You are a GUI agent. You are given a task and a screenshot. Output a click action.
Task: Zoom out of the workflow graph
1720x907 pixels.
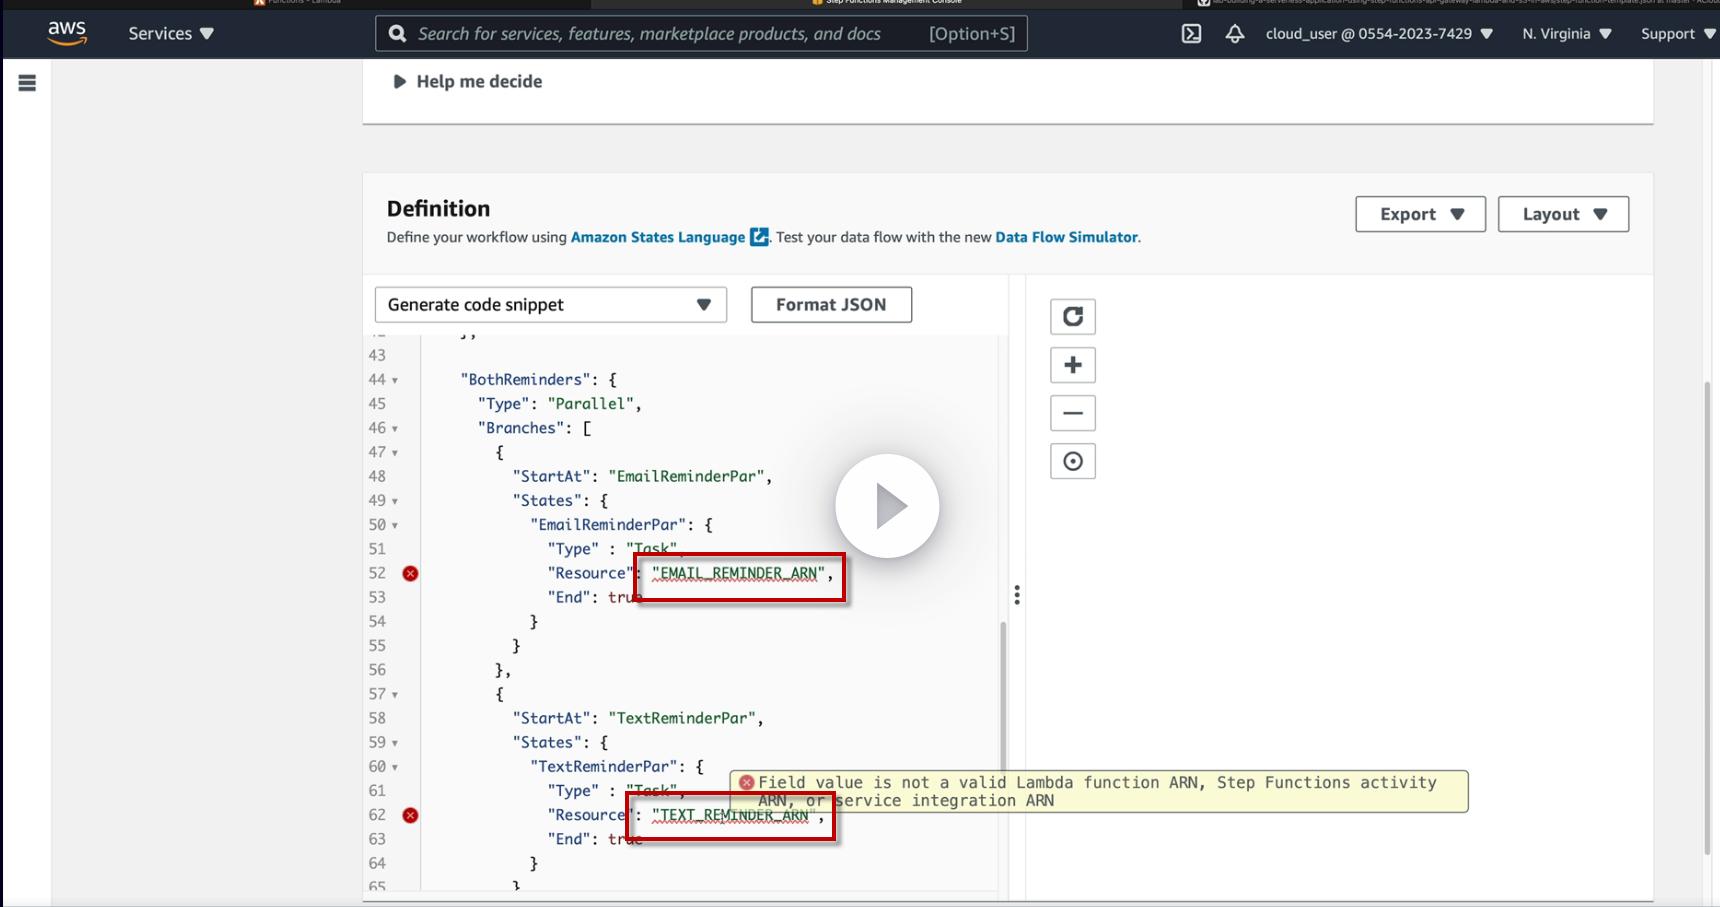click(x=1072, y=413)
